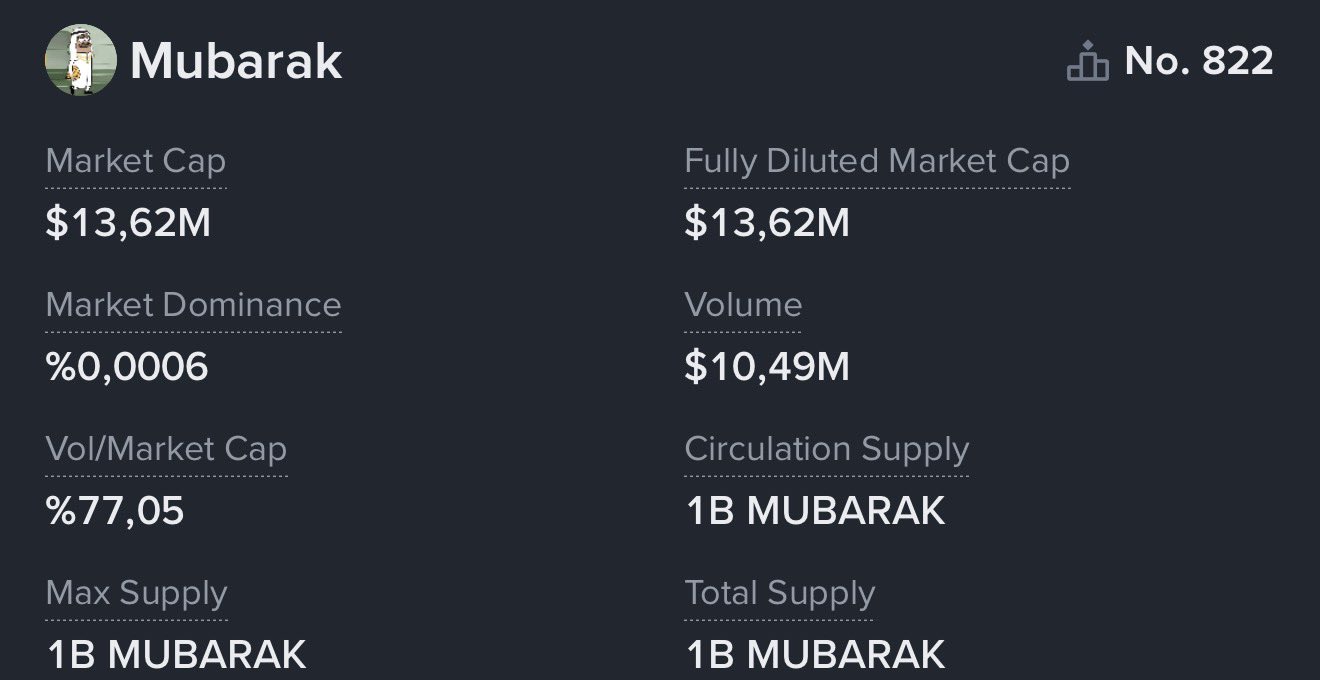1320x680 pixels.
Task: Open the Max Supply label tooltip
Action: point(137,594)
